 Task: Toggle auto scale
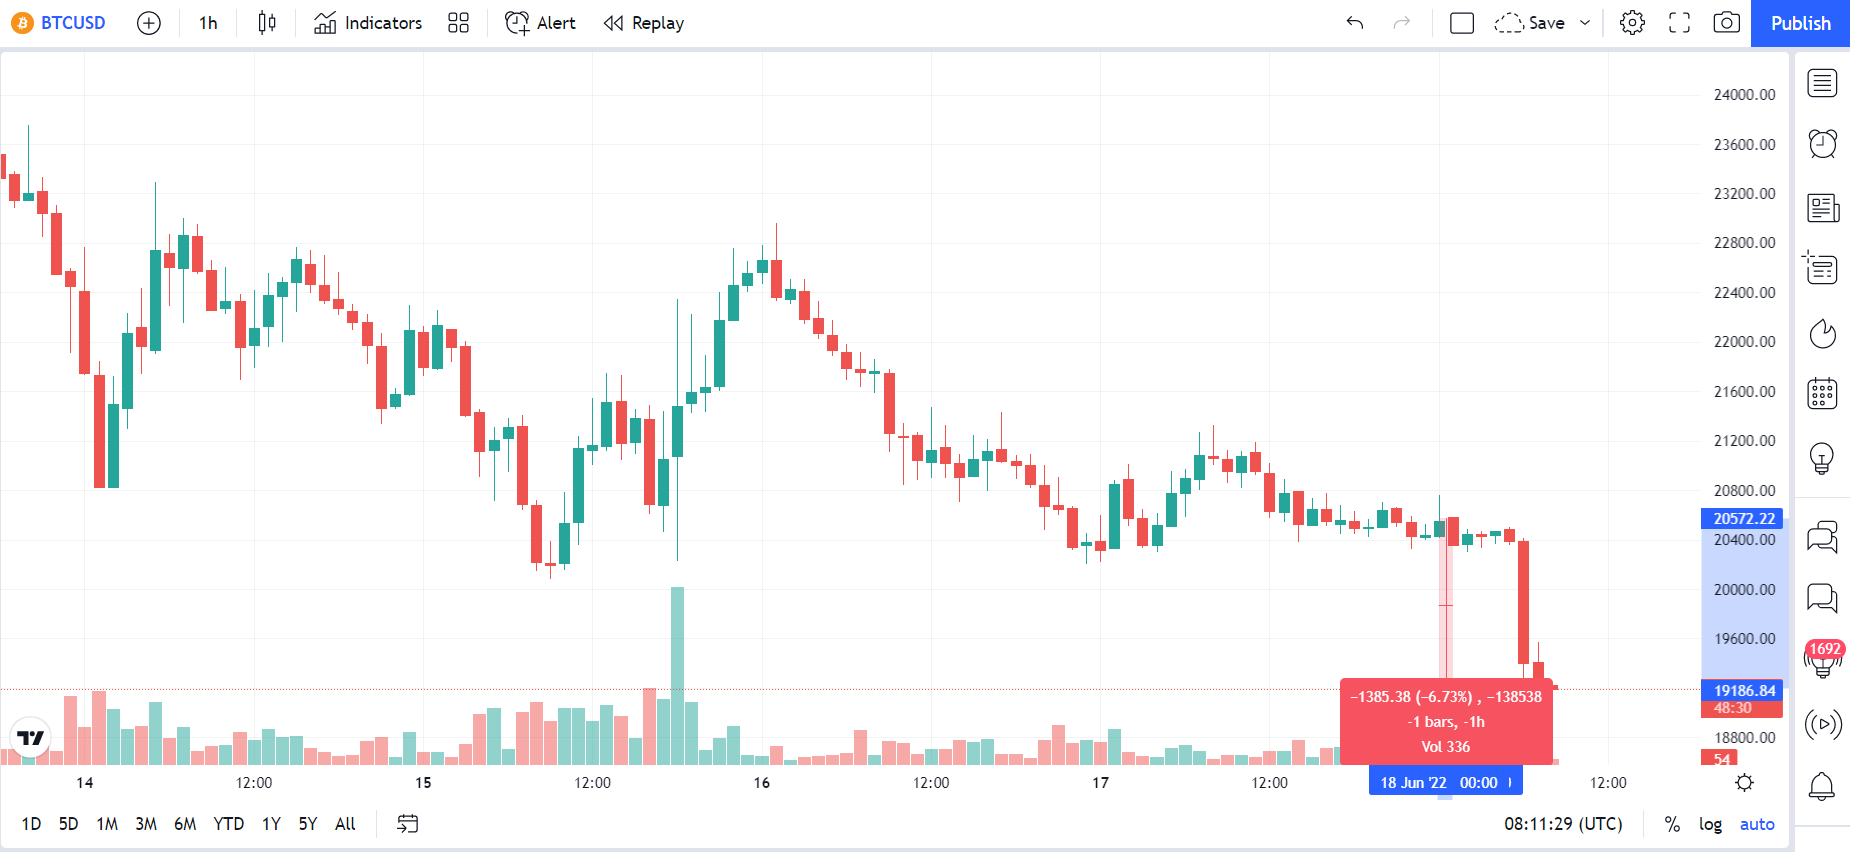click(x=1757, y=824)
